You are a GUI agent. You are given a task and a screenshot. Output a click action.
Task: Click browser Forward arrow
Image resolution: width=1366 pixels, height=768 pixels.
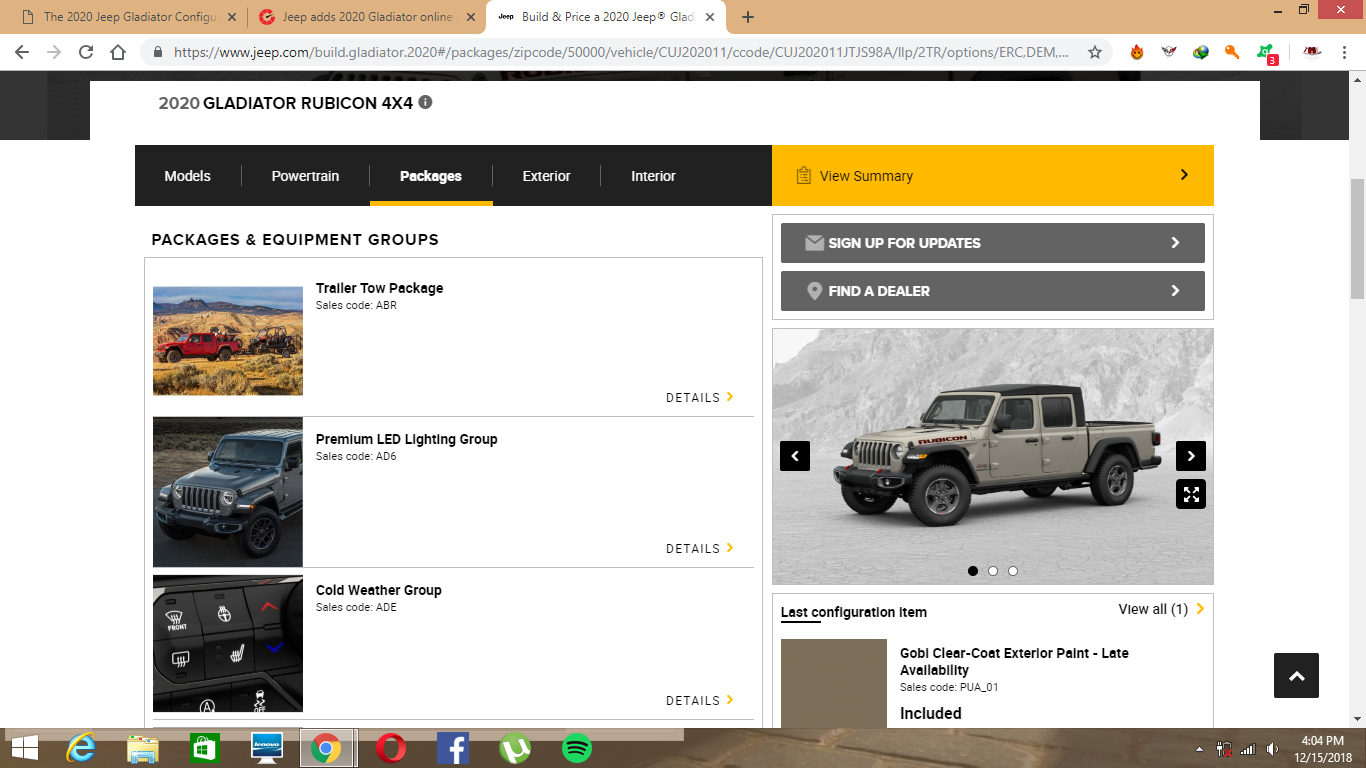[54, 52]
